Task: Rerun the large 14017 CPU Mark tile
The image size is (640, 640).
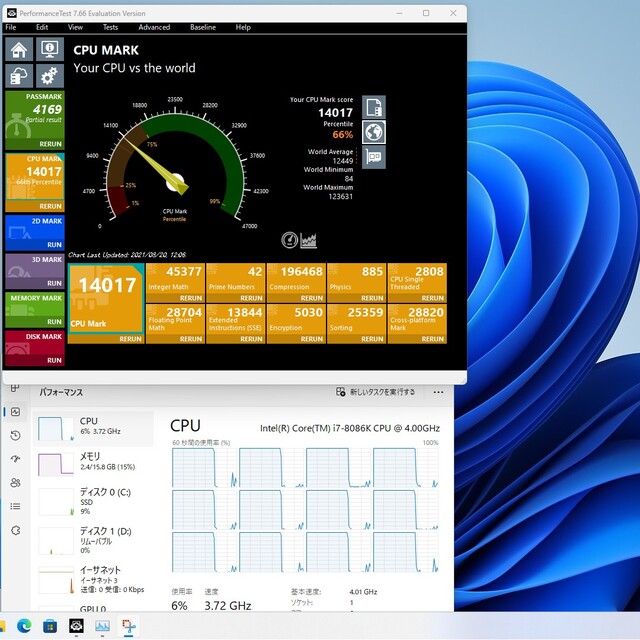Action: [x=131, y=339]
